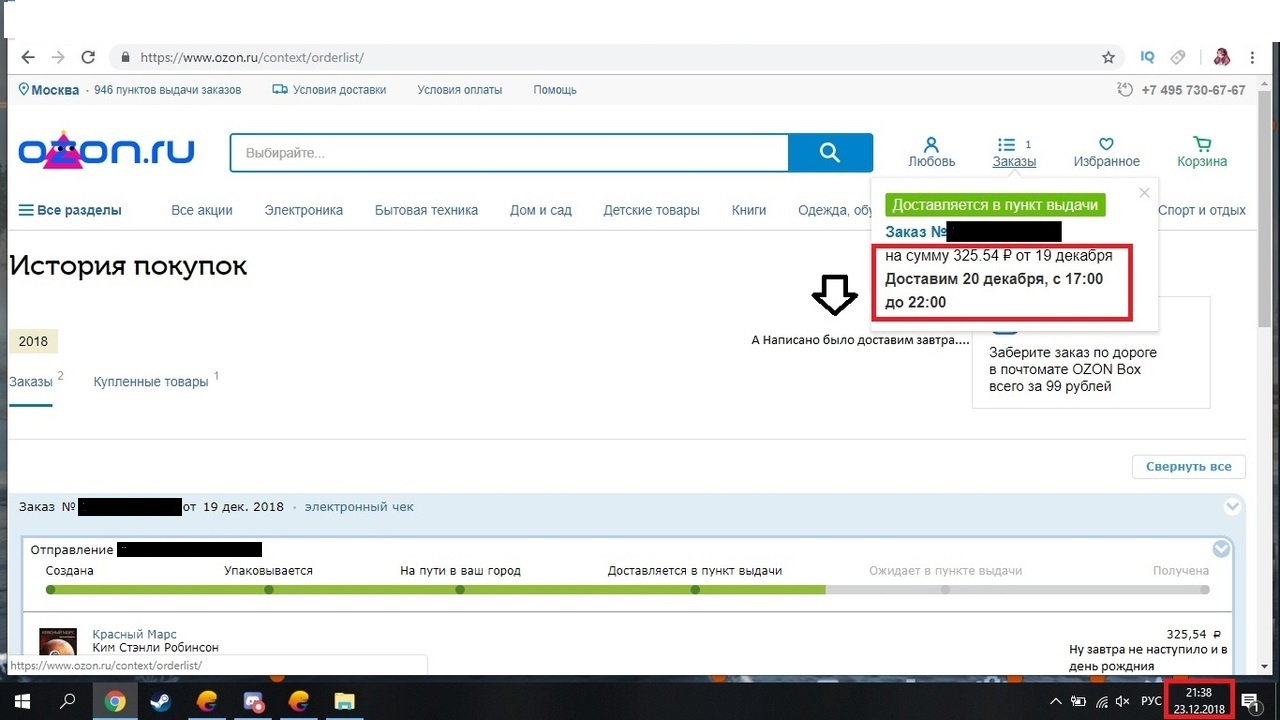Image resolution: width=1280 pixels, height=720 pixels.
Task: Open Дом и сад category
Action: [x=541, y=210]
